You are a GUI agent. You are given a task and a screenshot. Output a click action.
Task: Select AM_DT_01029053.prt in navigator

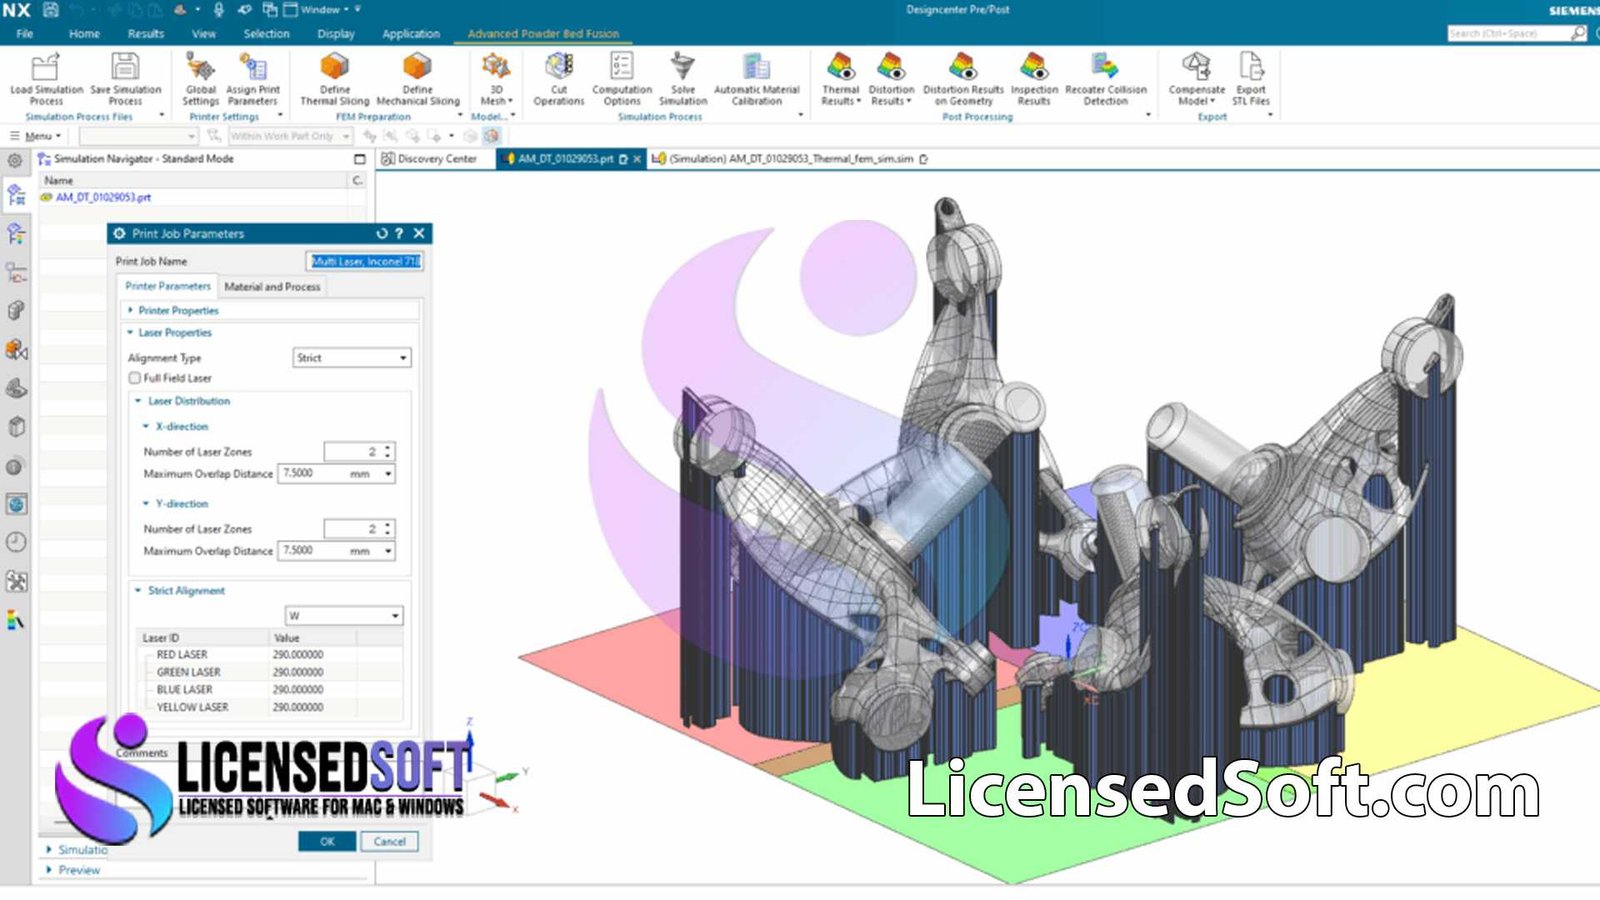[x=103, y=198]
